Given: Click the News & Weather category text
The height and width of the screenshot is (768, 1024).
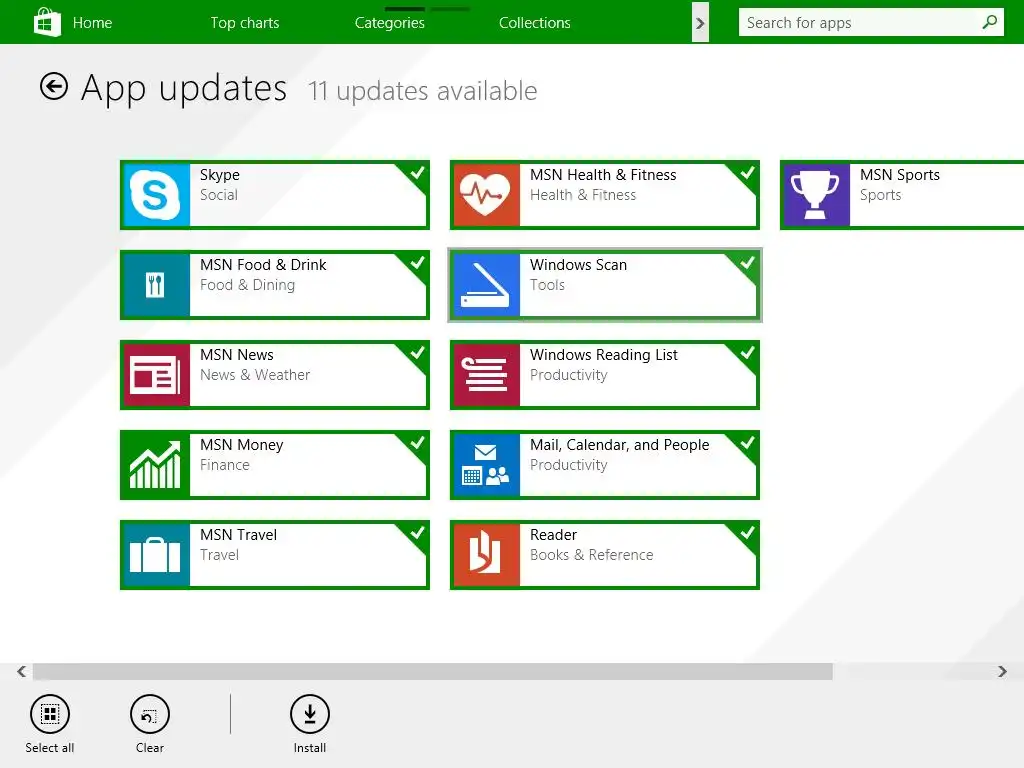Looking at the screenshot, I should 255,375.
